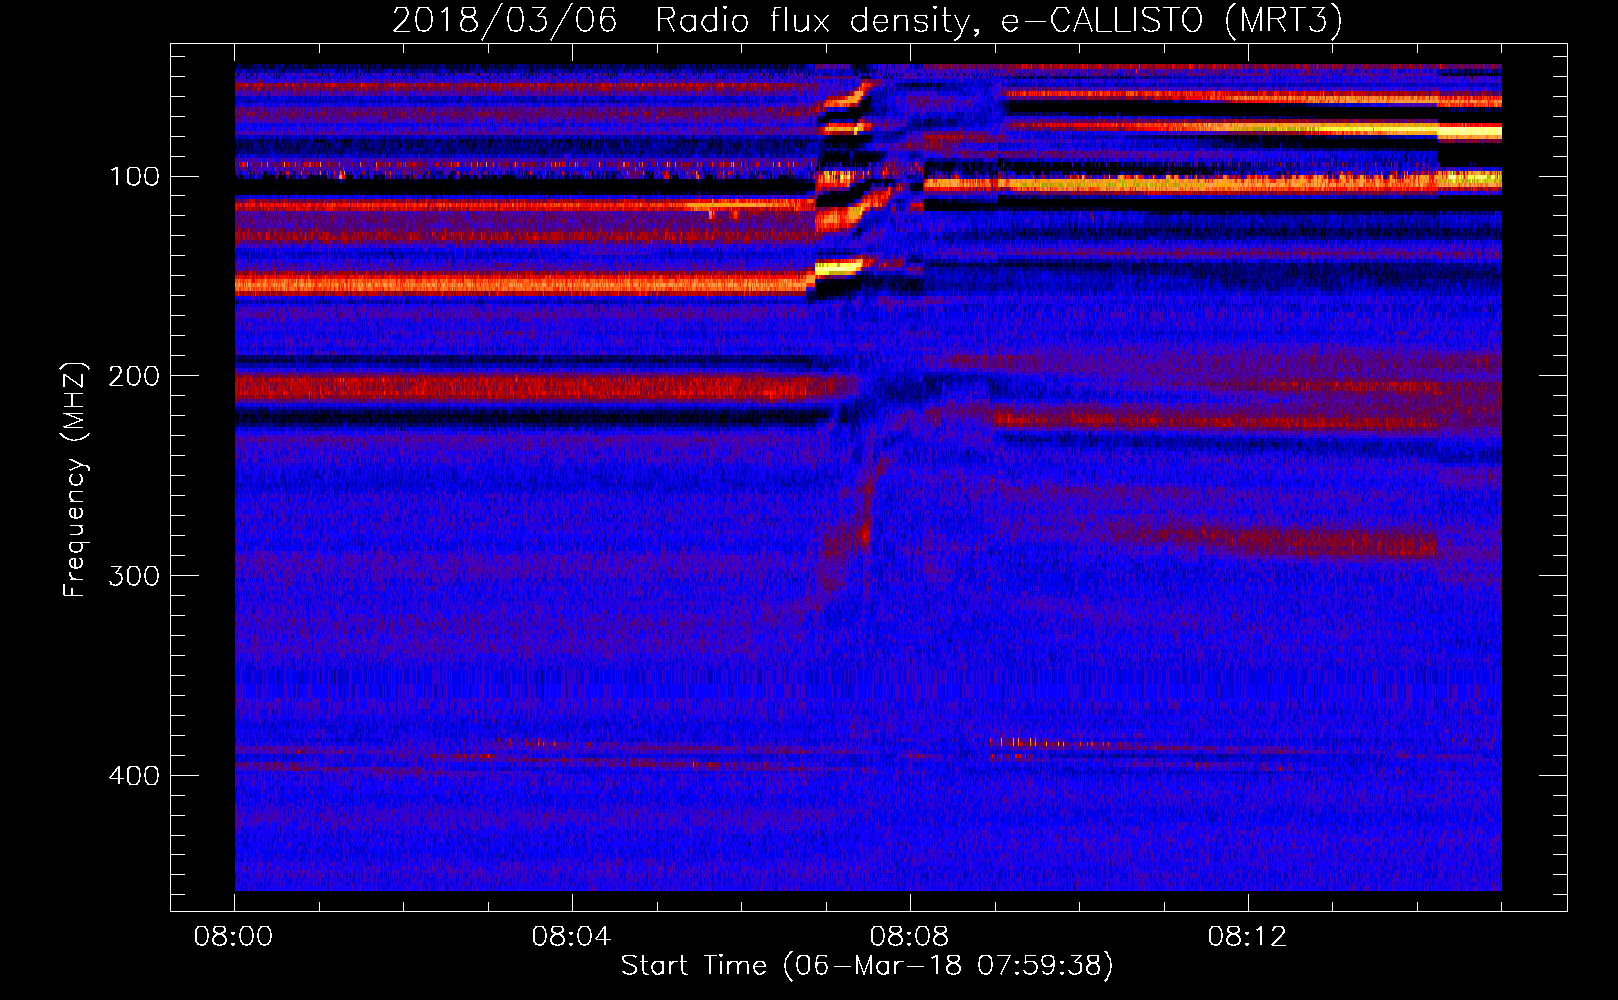Click the 08:08 time tick label

(909, 937)
